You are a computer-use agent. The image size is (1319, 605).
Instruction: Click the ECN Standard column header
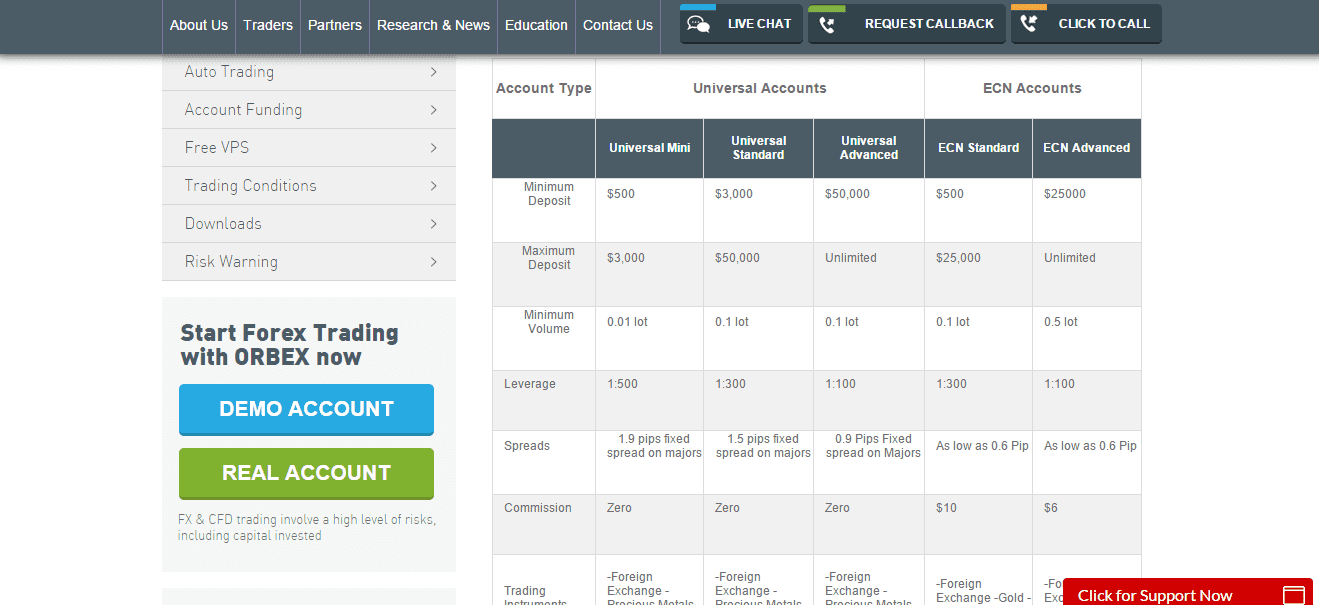pyautogui.click(x=979, y=148)
